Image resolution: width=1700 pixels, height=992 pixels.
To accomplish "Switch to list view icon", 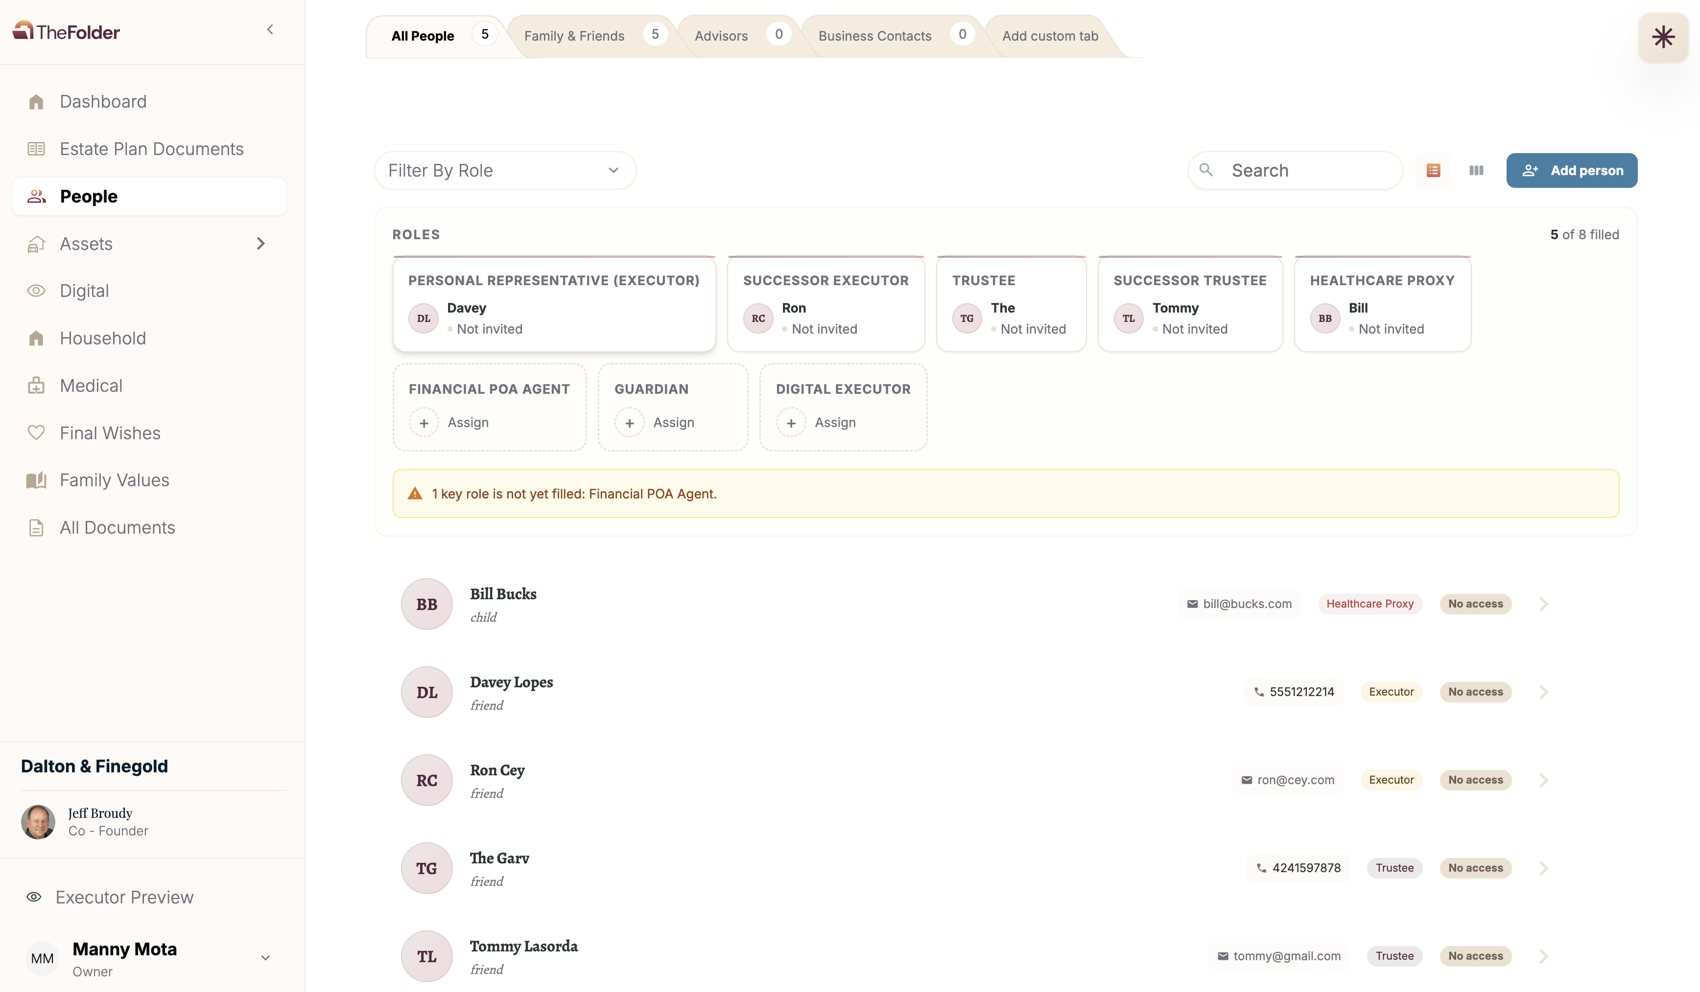I will (x=1433, y=171).
